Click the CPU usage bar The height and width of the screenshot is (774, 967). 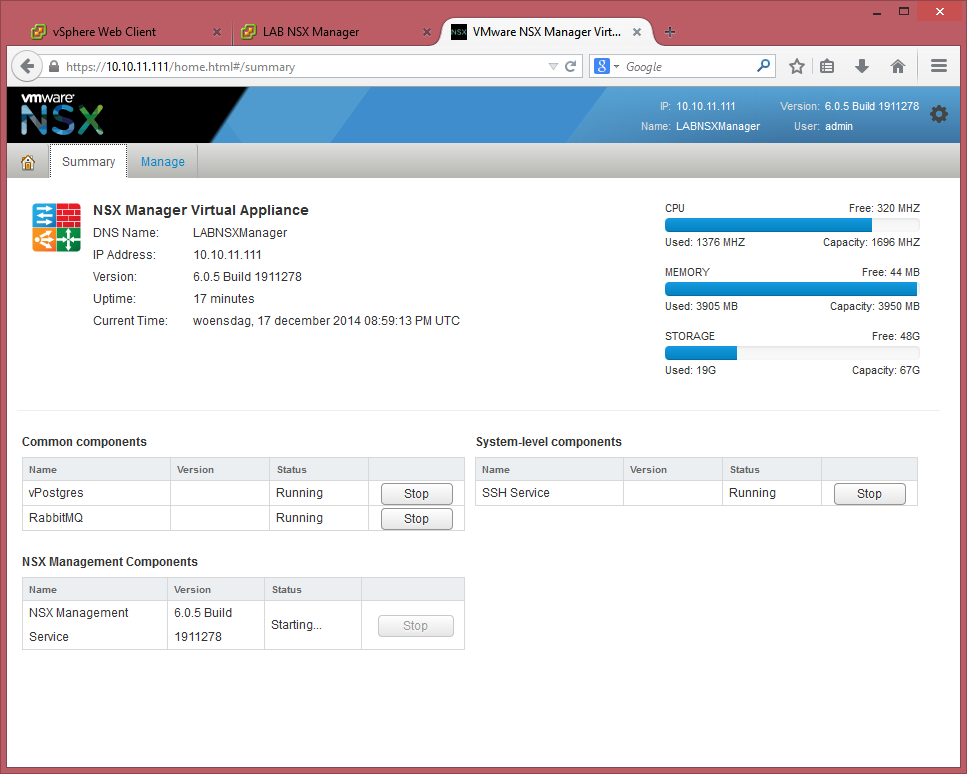[792, 225]
